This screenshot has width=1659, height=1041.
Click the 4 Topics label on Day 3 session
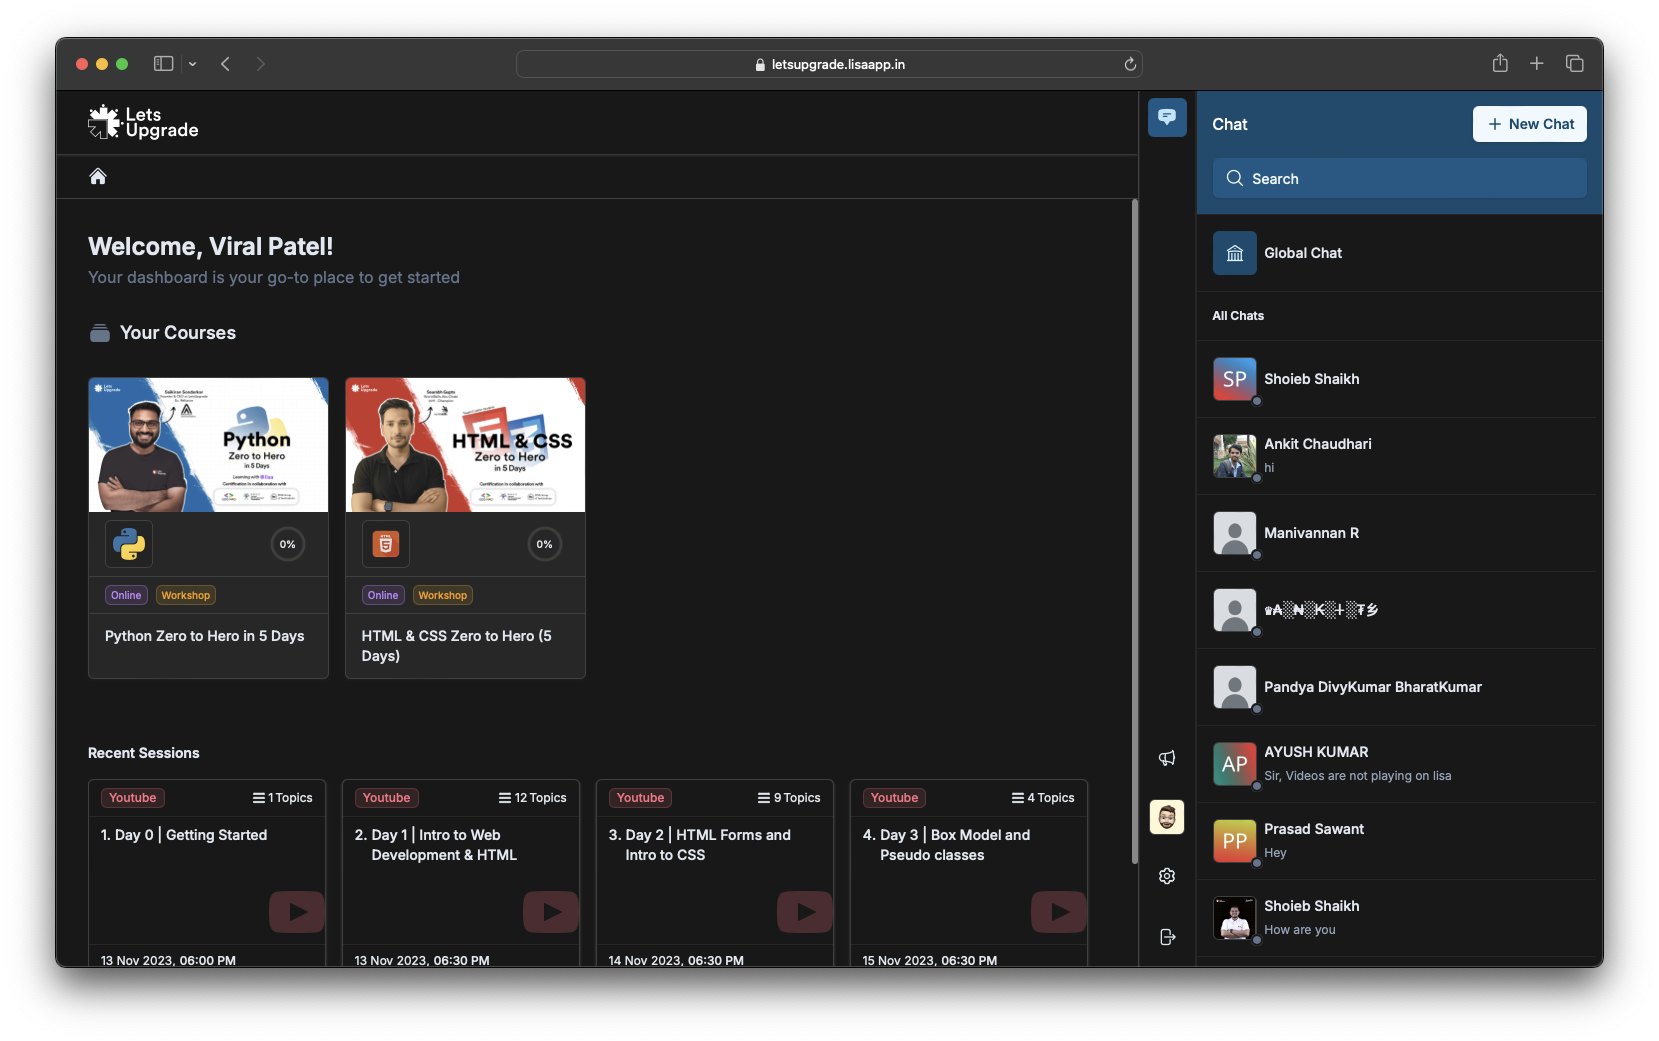click(x=1043, y=798)
